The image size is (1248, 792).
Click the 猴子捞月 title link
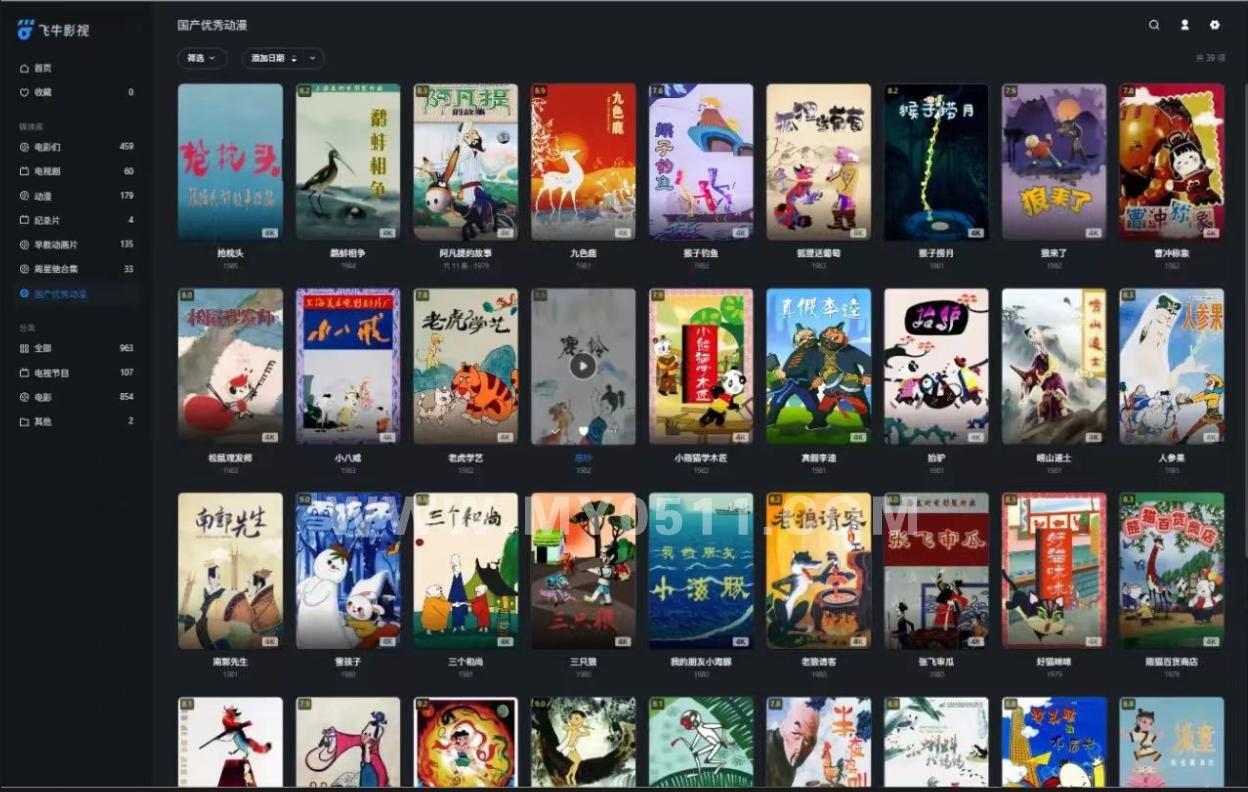click(936, 254)
